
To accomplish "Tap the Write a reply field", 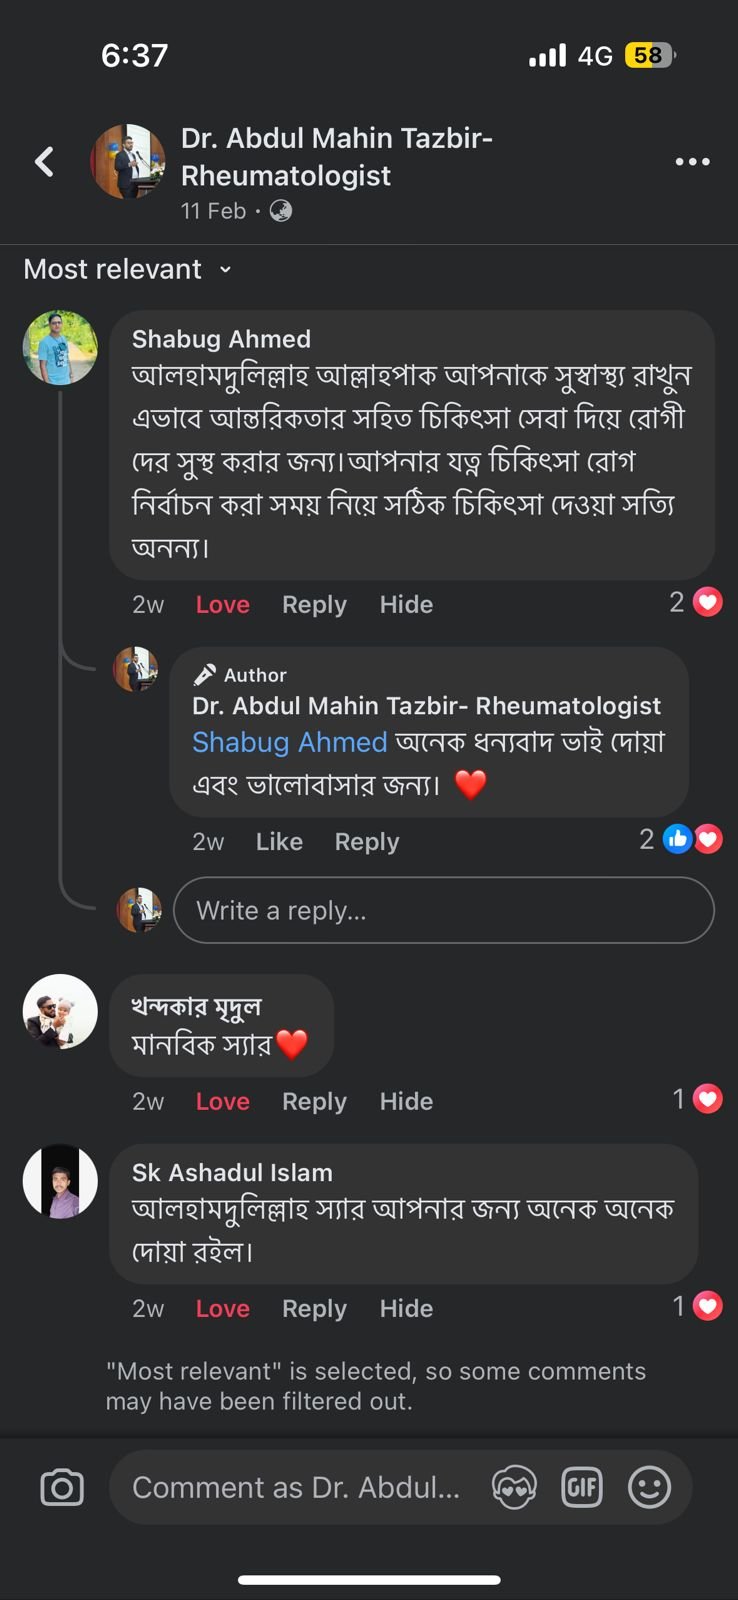I will [x=443, y=910].
